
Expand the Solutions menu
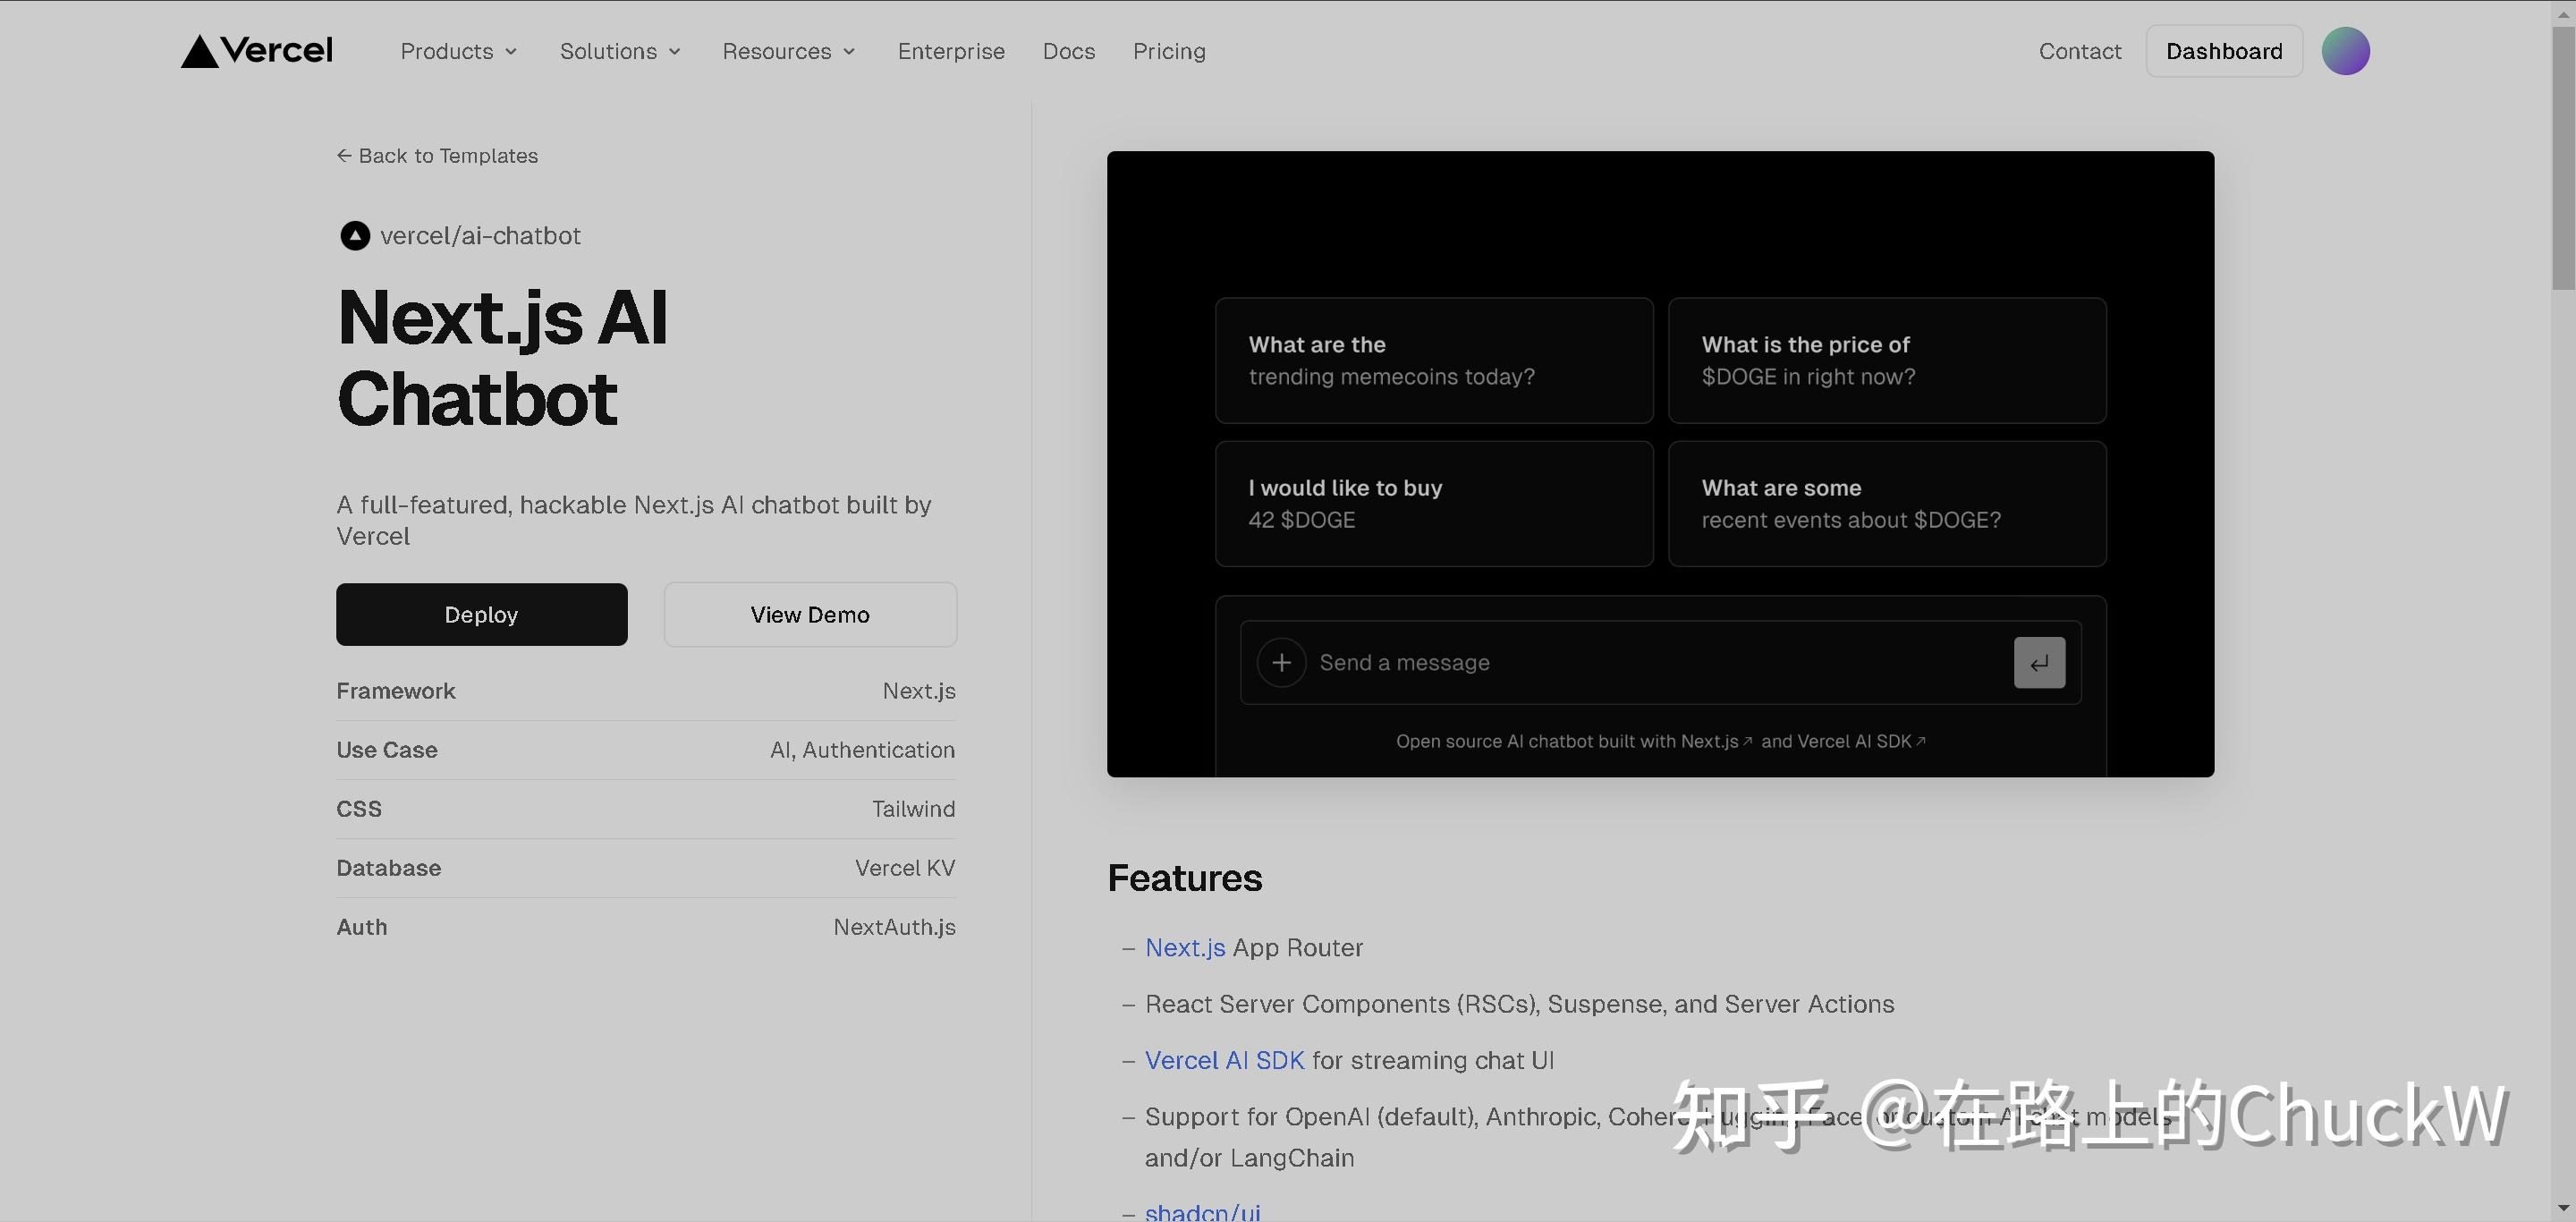coord(620,51)
